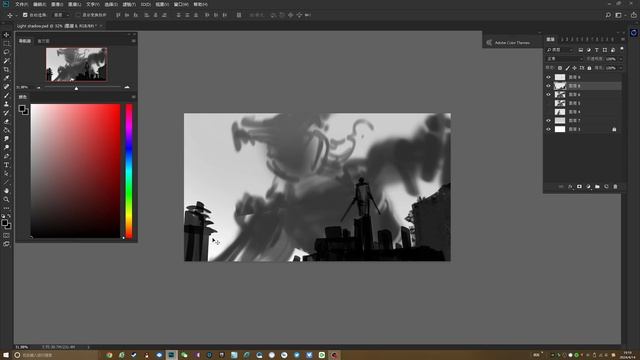Image resolution: width=640 pixels, height=360 pixels.
Task: Open the Layer menu
Action: pos(74,4)
